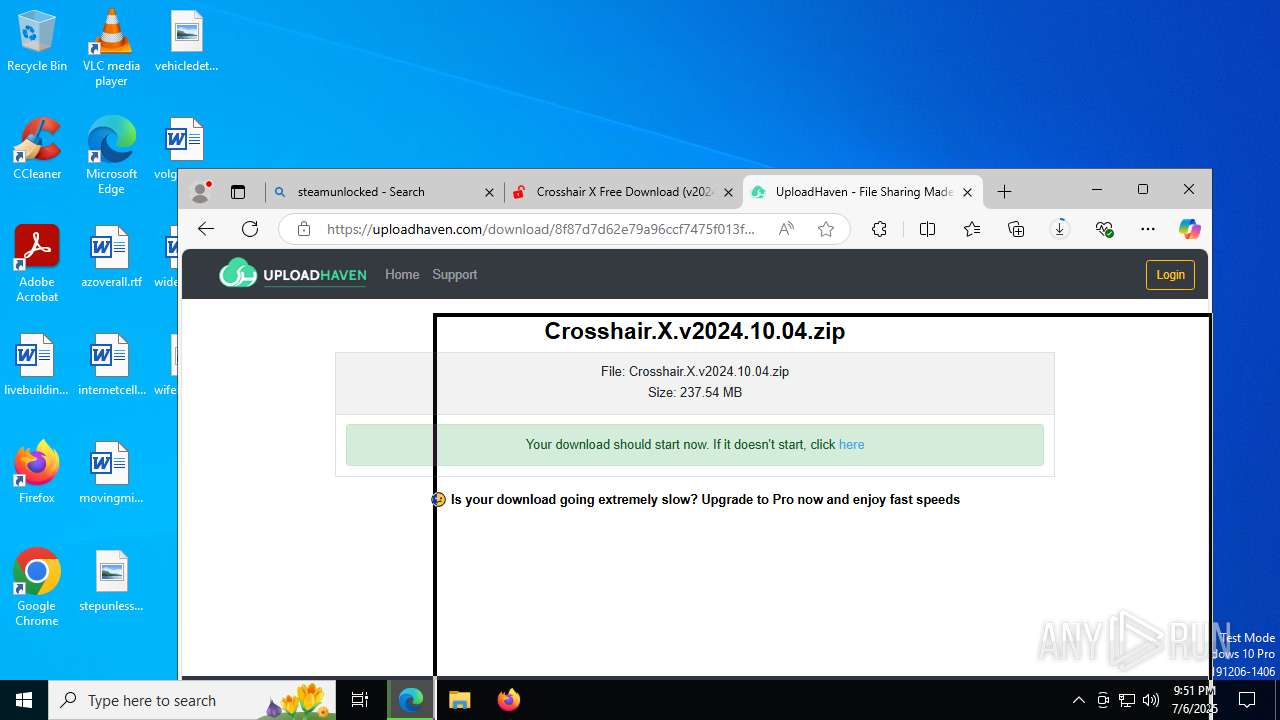Refresh the UploadHaven page
The height and width of the screenshot is (720, 1280).
coord(250,229)
